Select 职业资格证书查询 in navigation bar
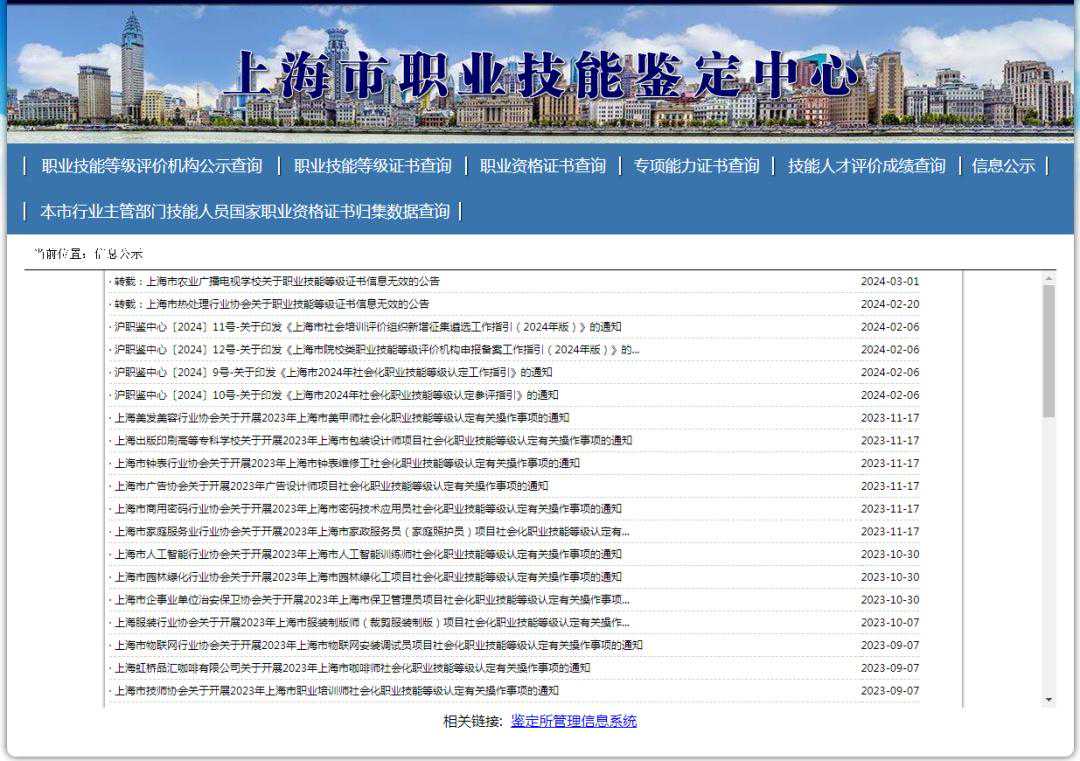1080x761 pixels. click(x=542, y=166)
